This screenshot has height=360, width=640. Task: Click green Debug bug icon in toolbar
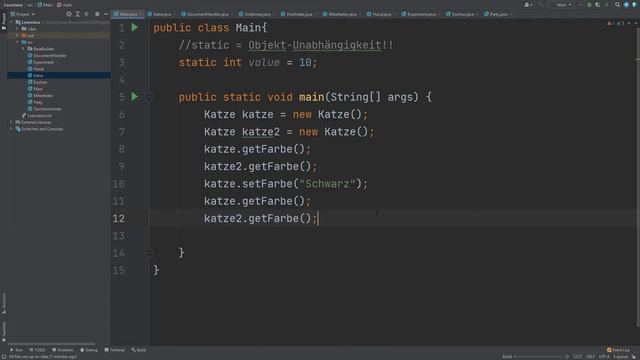589,5
